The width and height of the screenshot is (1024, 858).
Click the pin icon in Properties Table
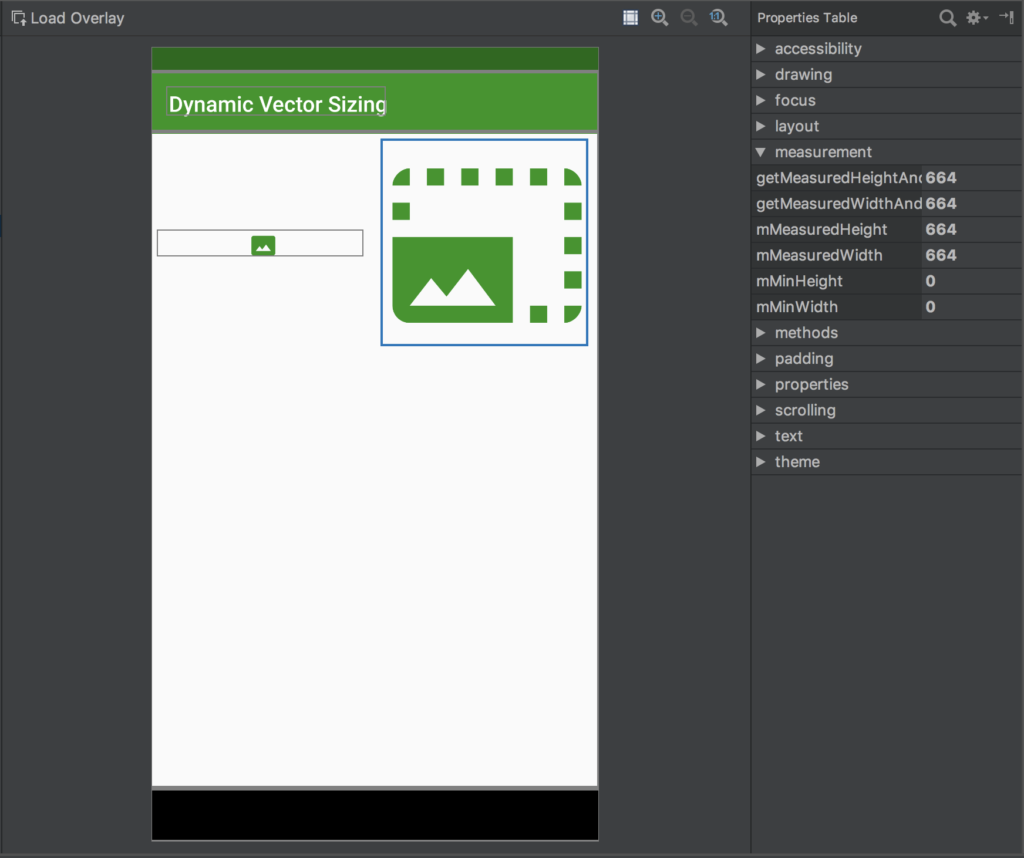click(x=1006, y=17)
